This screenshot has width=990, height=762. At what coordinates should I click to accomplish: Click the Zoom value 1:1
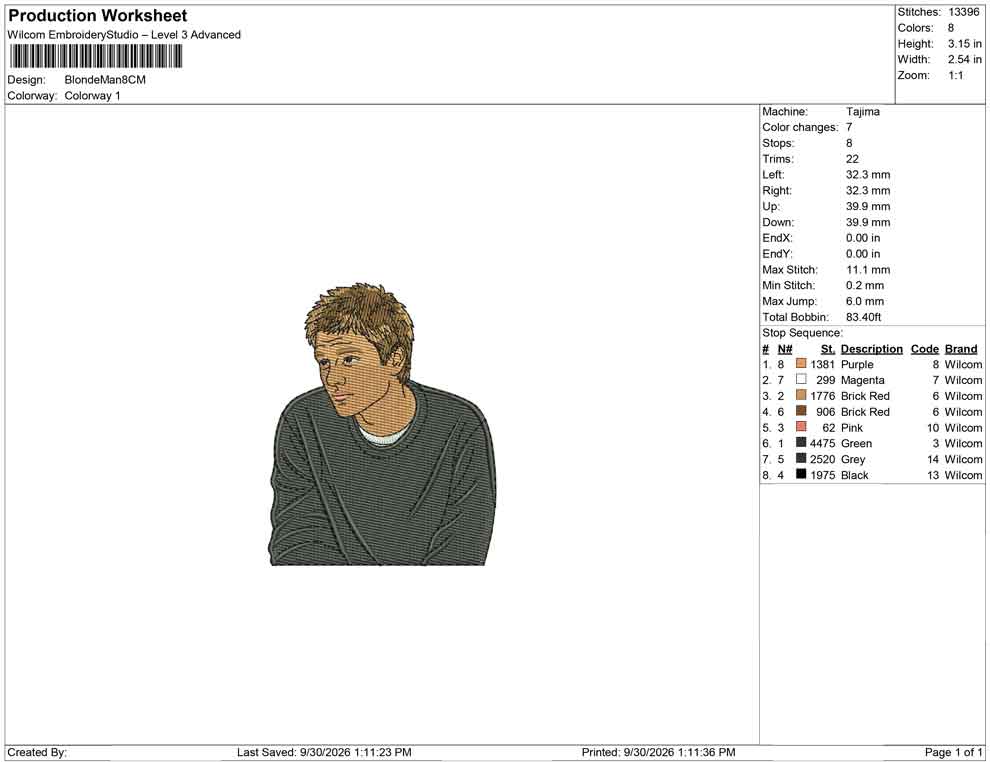956,75
